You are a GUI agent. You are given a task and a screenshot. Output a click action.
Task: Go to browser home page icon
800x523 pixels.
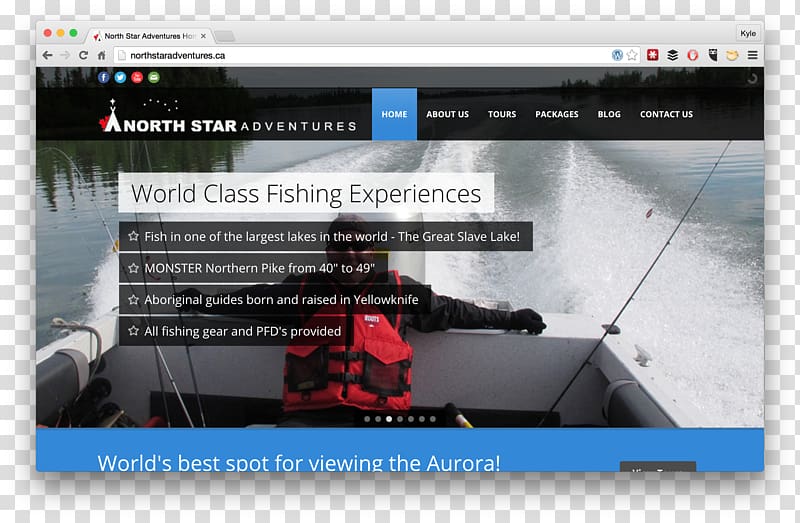coord(102,55)
